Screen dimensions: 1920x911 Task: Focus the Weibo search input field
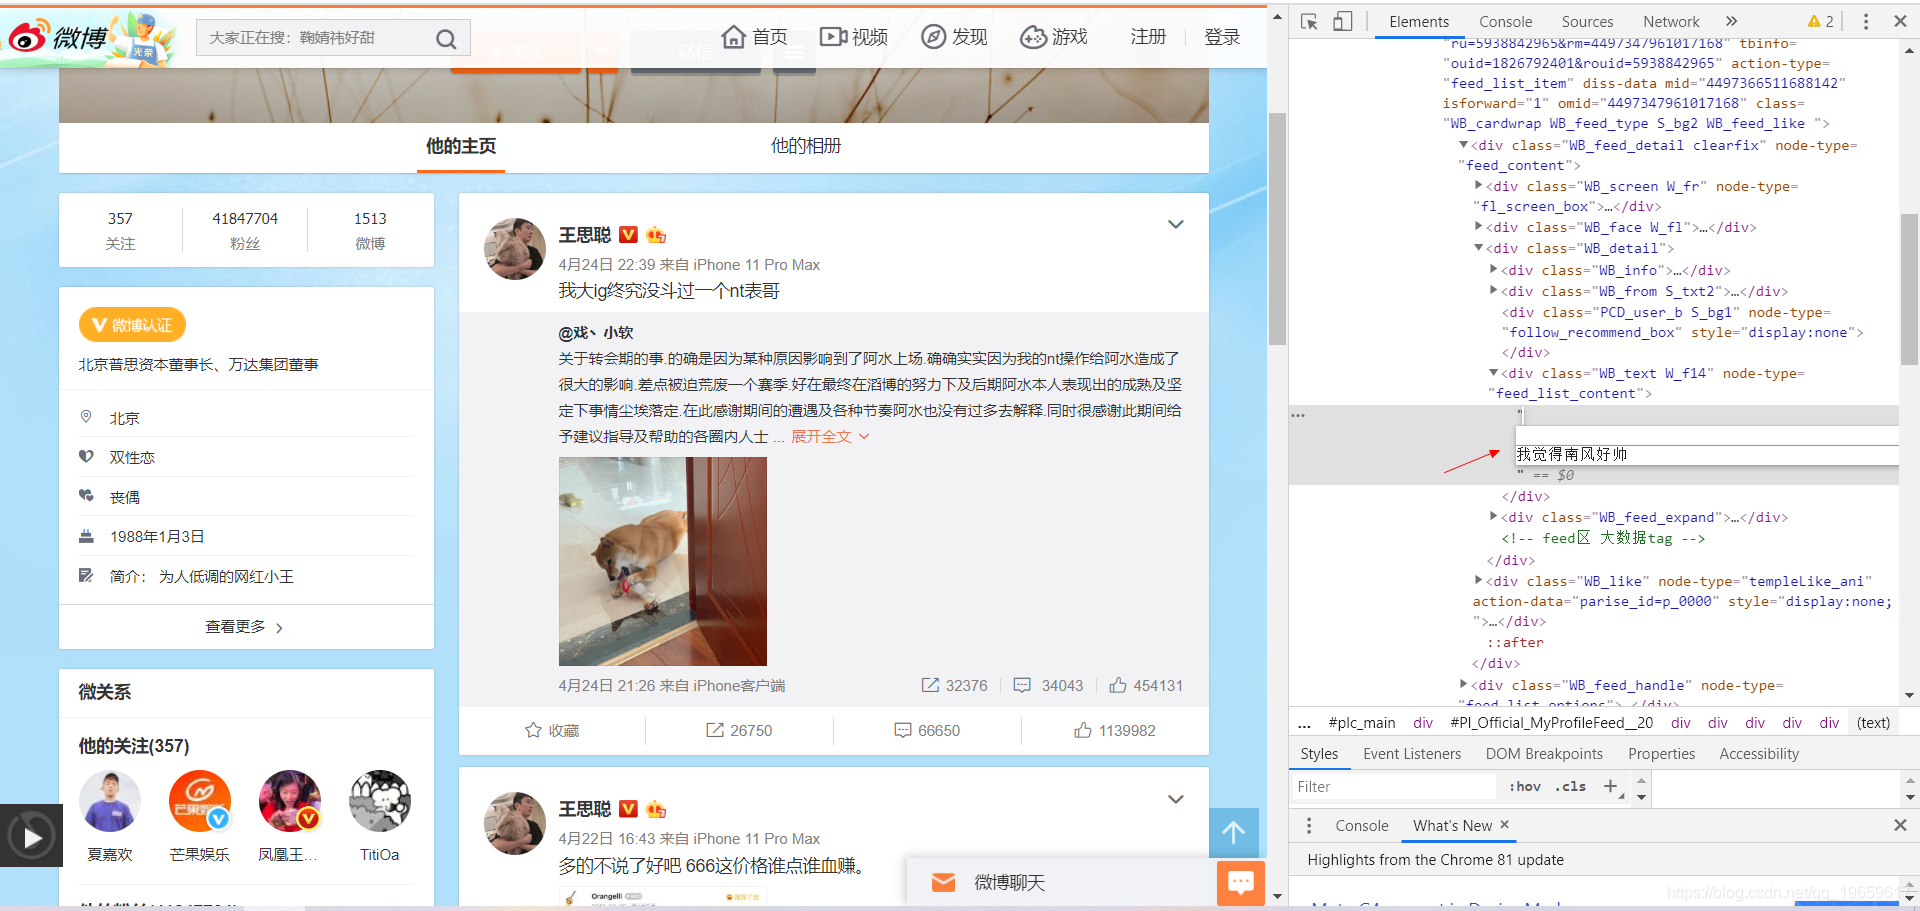point(315,38)
